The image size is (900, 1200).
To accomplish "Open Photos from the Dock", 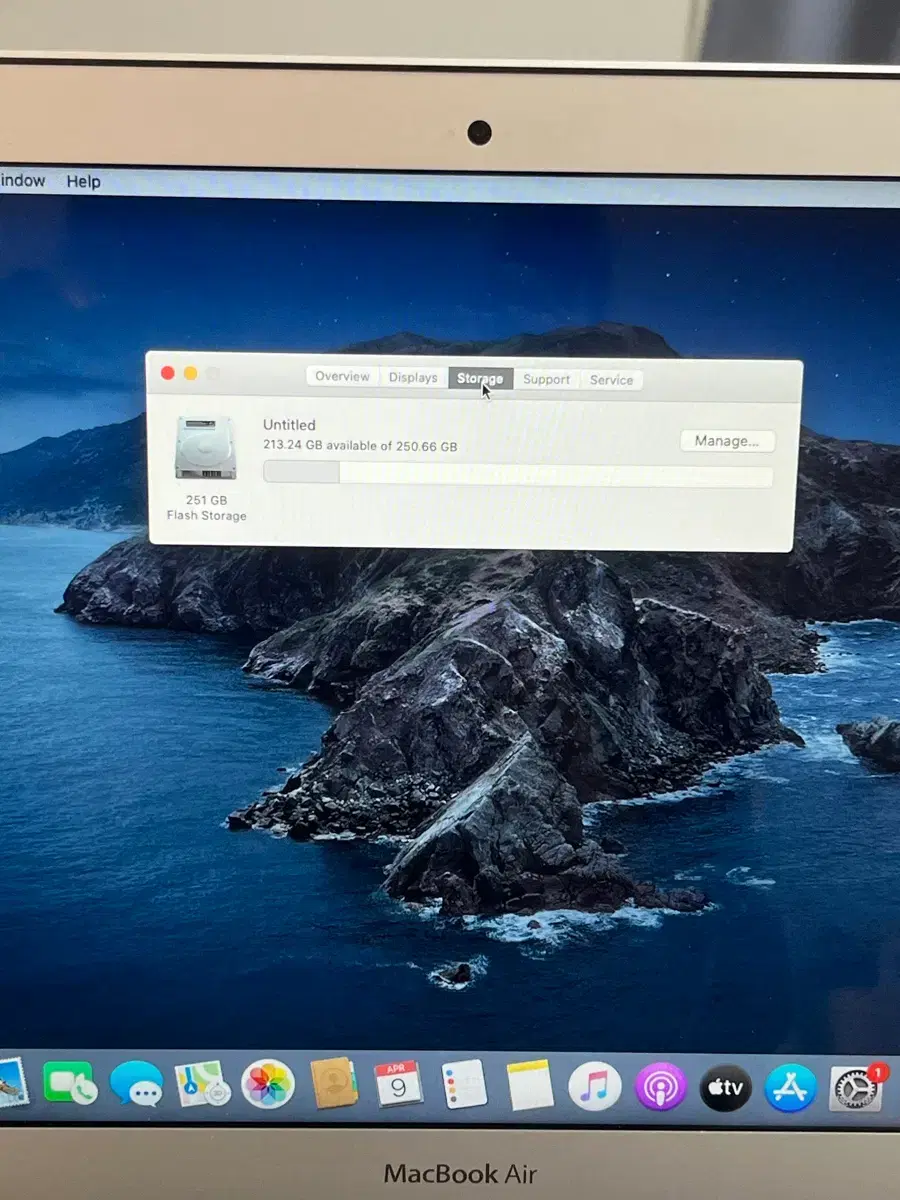I will coord(268,1085).
